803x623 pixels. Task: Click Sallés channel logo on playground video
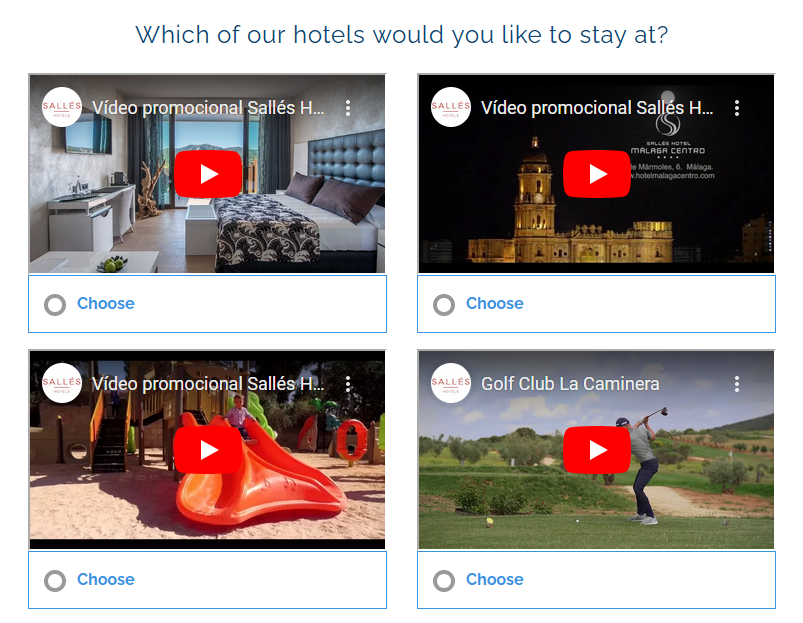pos(62,383)
